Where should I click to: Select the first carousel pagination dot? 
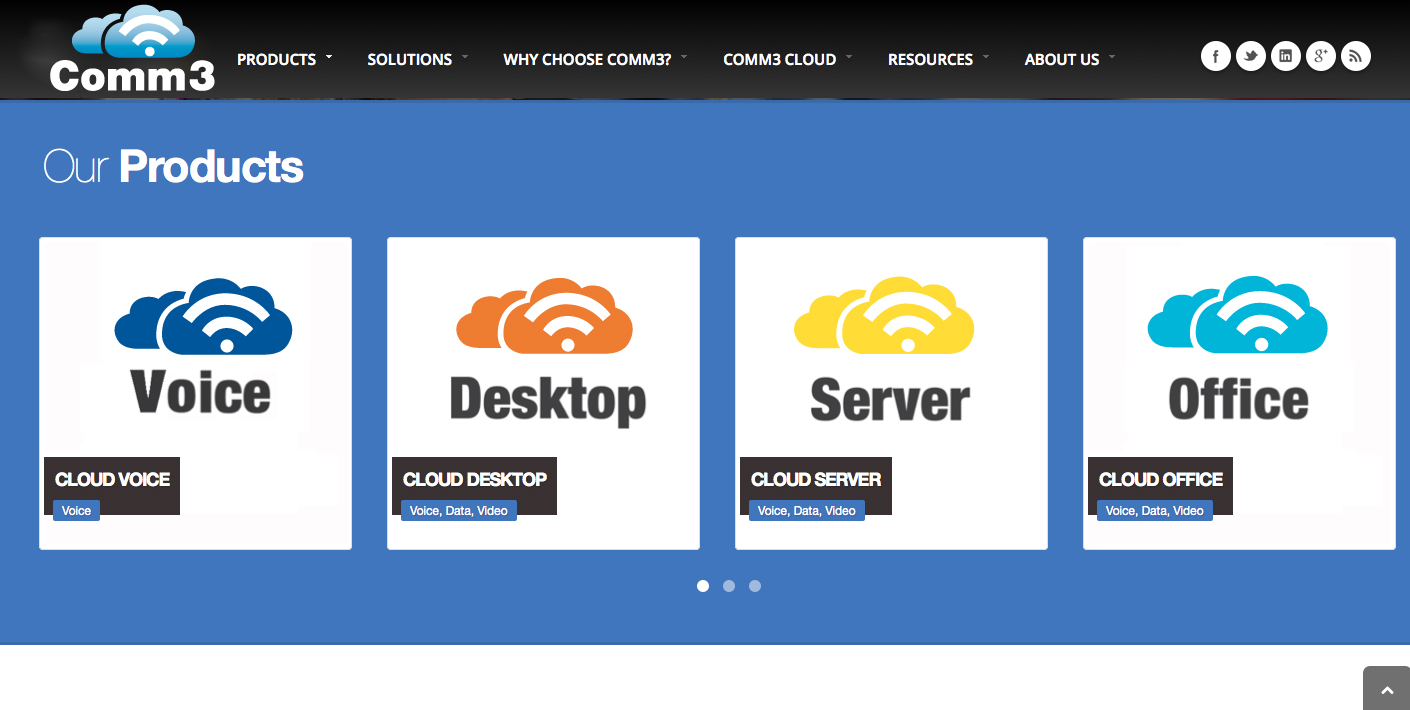703,586
